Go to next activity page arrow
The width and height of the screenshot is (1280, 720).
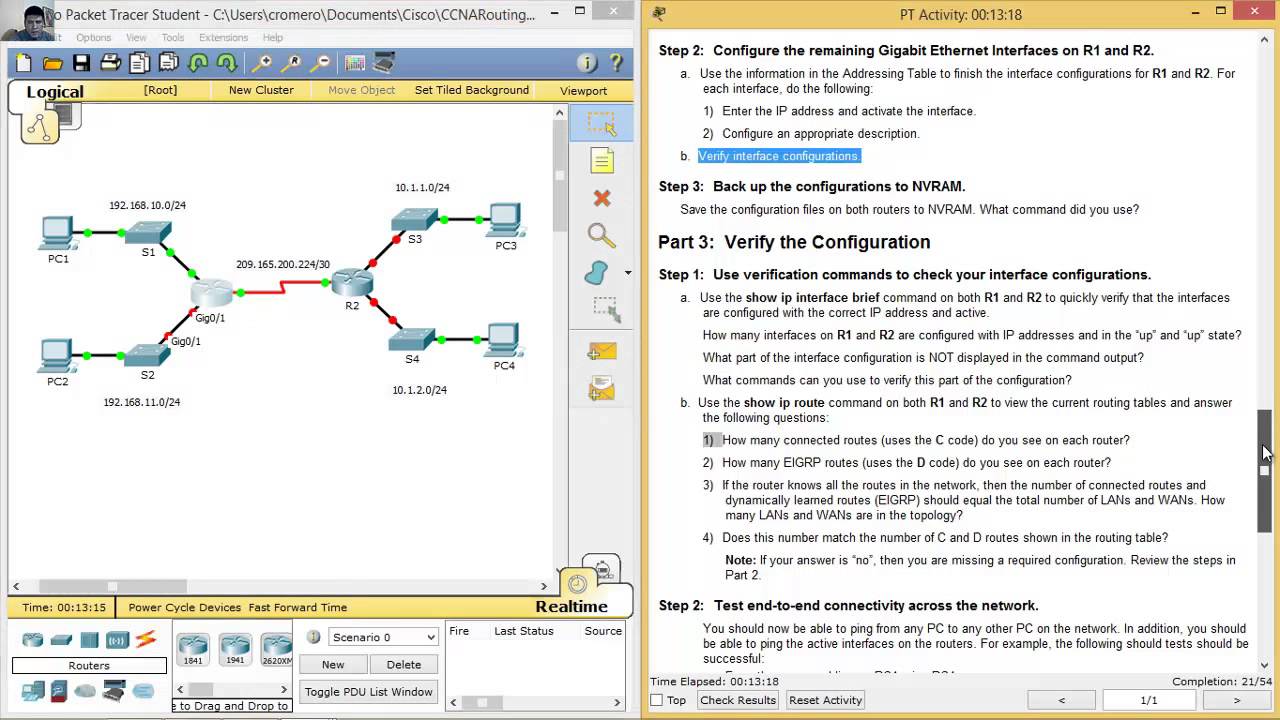click(1236, 700)
